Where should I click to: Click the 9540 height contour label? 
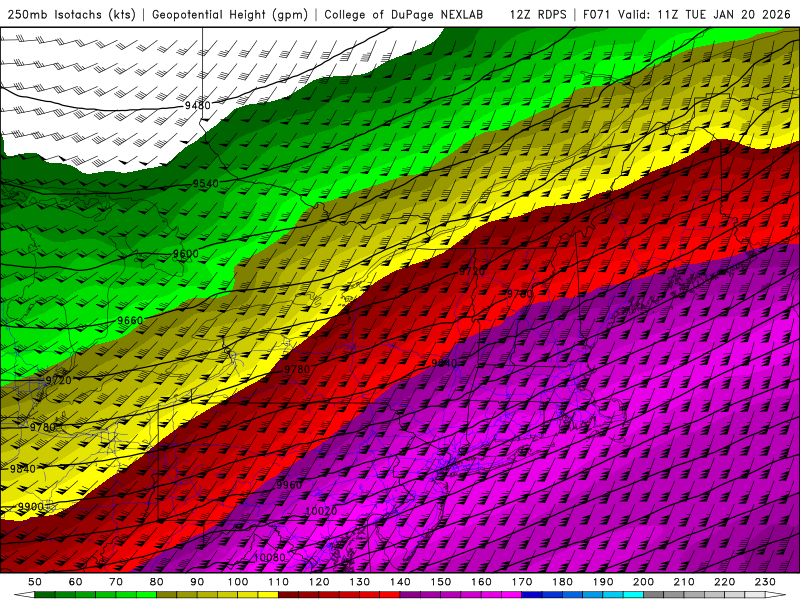(x=206, y=184)
